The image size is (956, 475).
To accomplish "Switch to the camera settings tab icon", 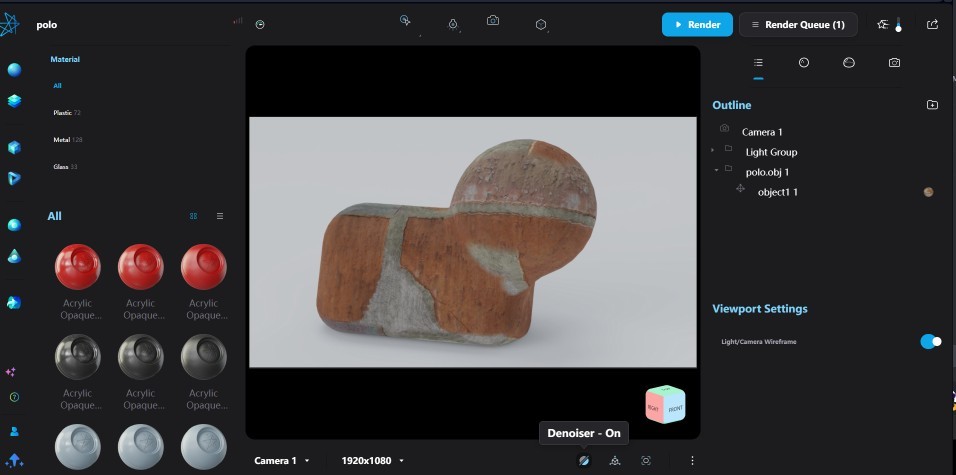I will (x=894, y=63).
